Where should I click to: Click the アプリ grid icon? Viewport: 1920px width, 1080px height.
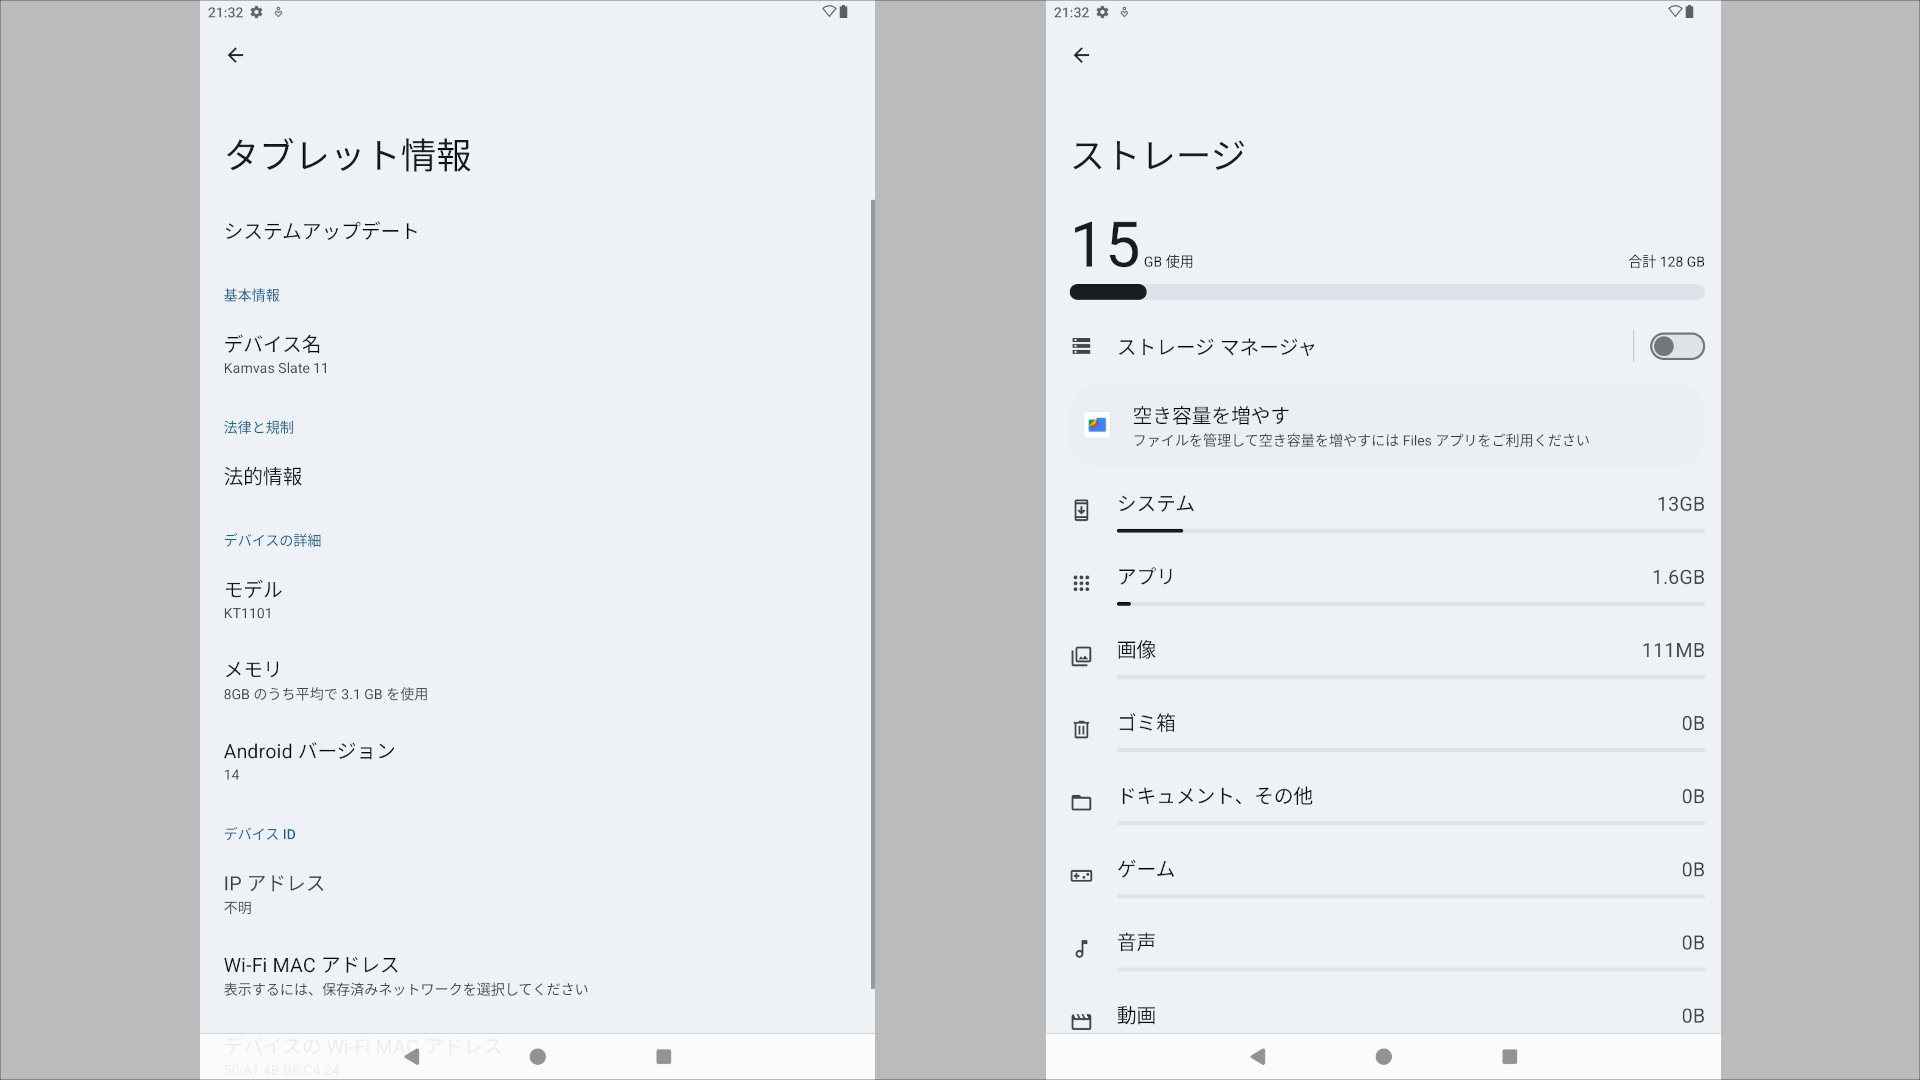1081,583
